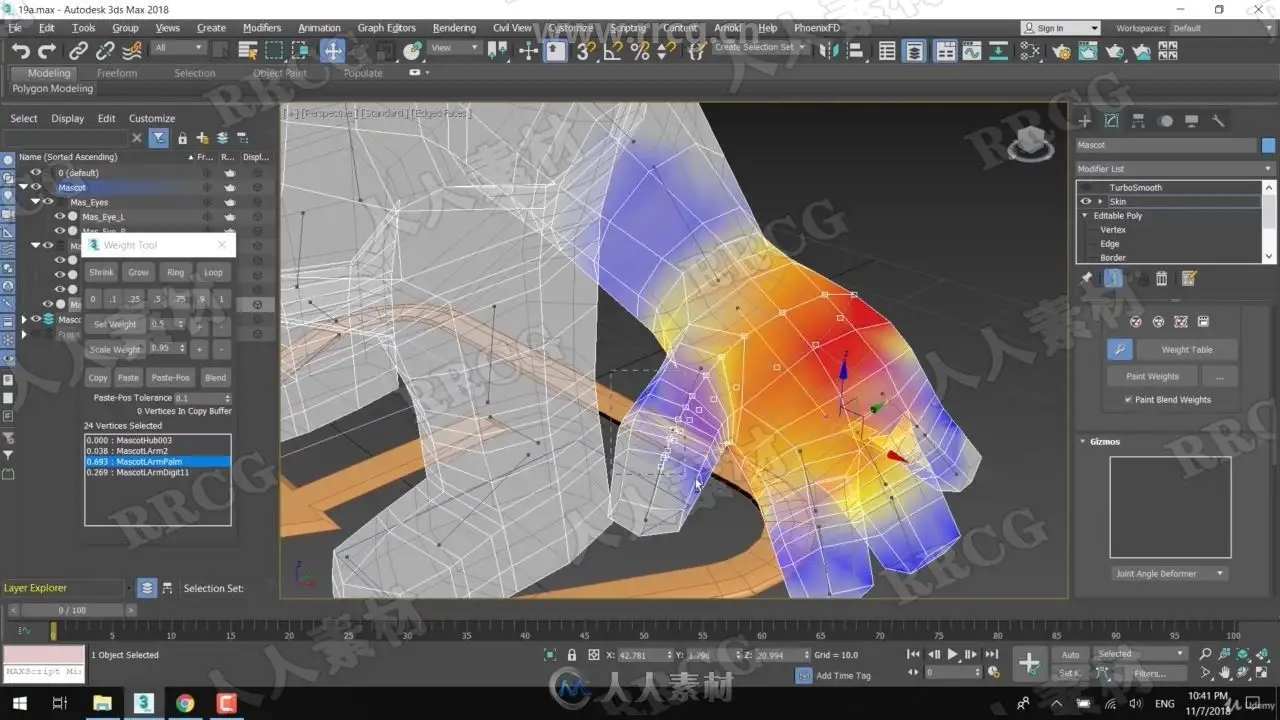1280x720 pixels.
Task: Open the Mirror tool
Action: [829, 50]
